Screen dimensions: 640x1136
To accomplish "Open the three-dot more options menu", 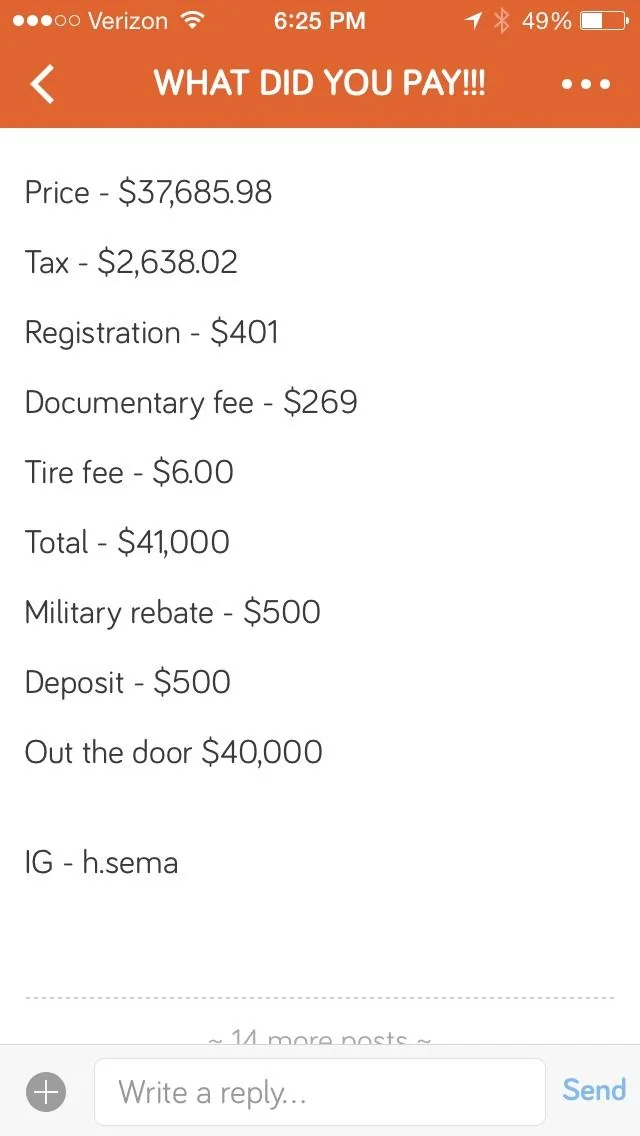I will [586, 84].
